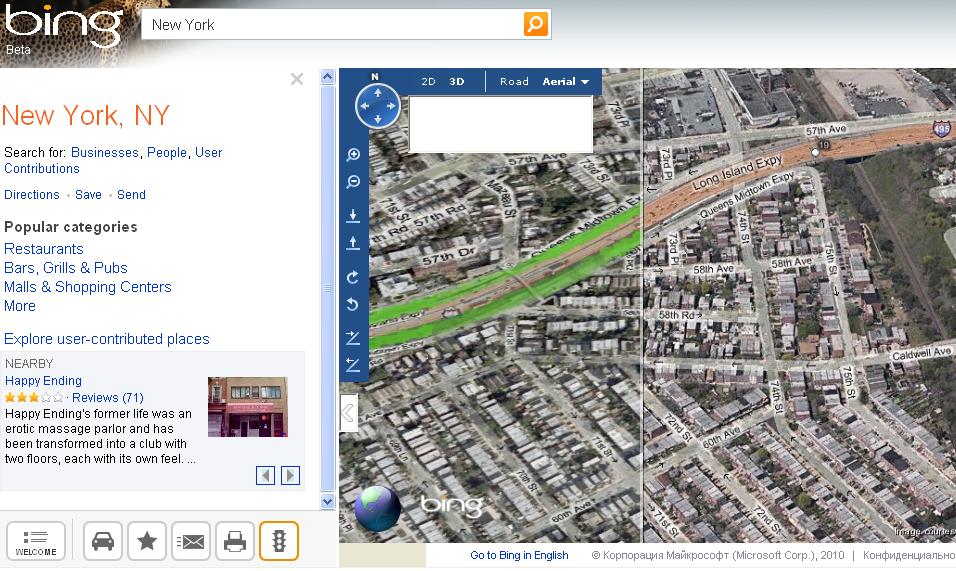This screenshot has height=571, width=956.
Task: Click the orange search magnifier button
Action: (535, 24)
